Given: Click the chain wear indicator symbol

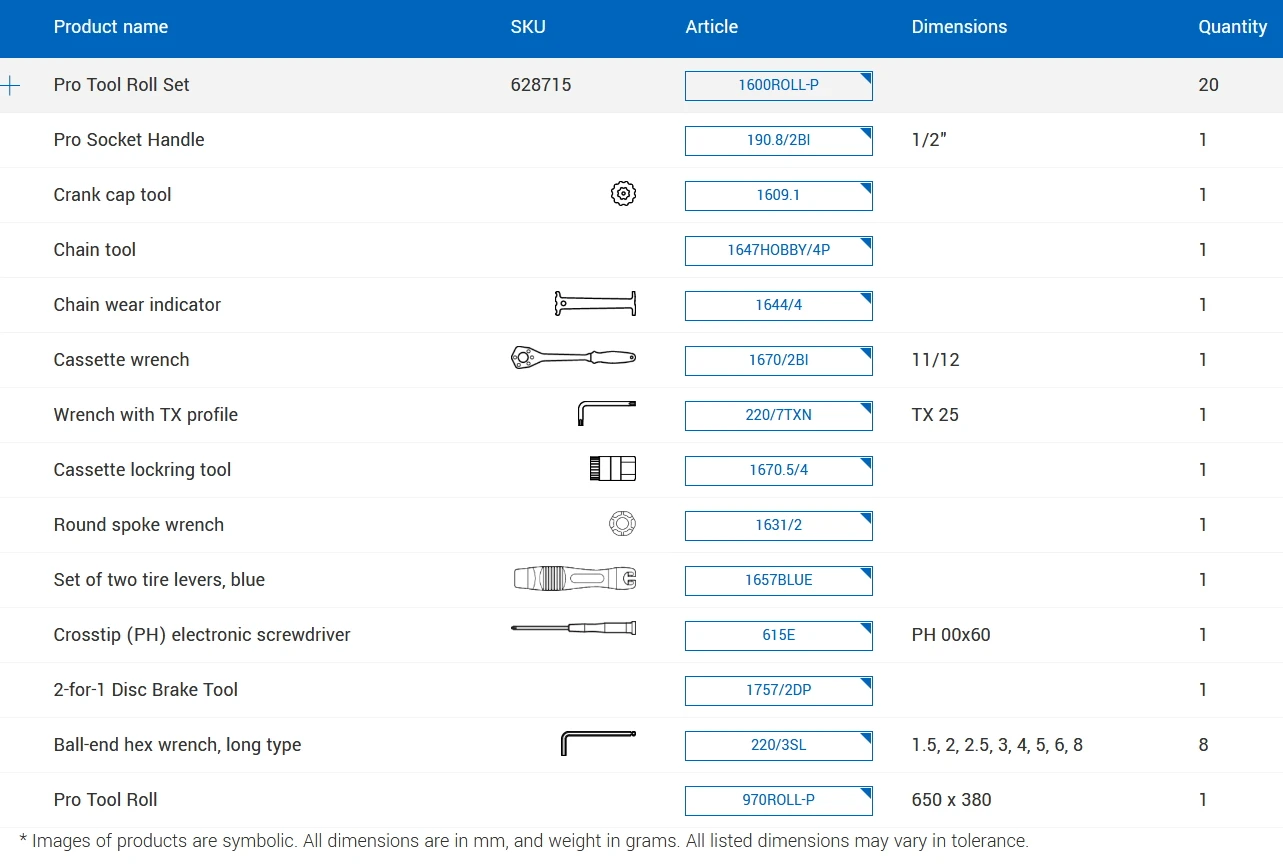Looking at the screenshot, I should pyautogui.click(x=595, y=304).
